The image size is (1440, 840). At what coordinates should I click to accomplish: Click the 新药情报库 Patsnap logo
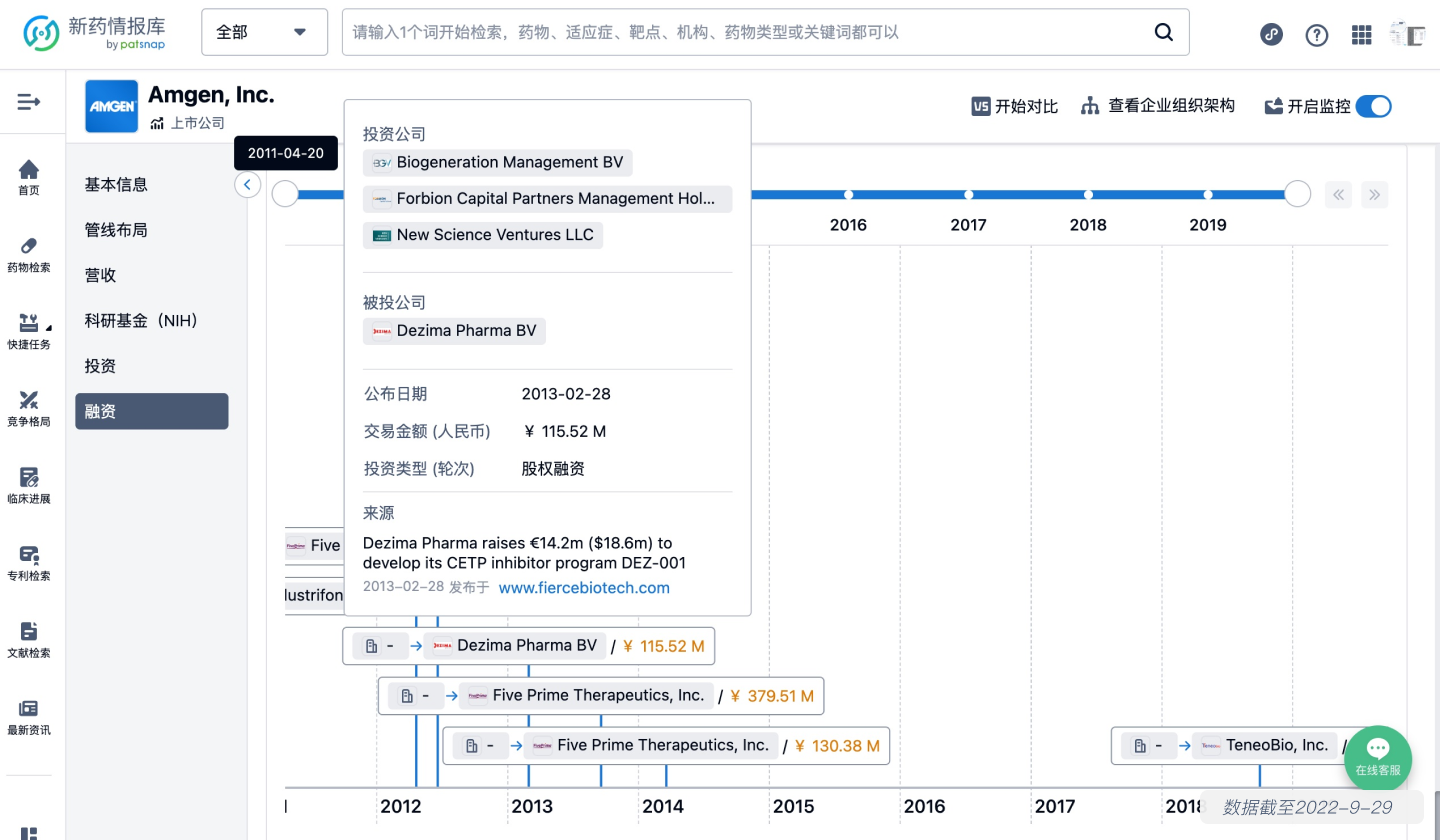click(x=95, y=33)
